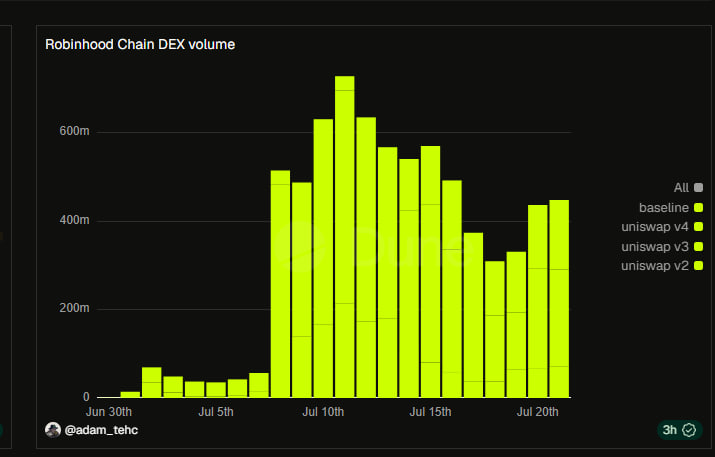Click the Jul 20th x-axis label
This screenshot has height=457, width=715.
point(537,412)
